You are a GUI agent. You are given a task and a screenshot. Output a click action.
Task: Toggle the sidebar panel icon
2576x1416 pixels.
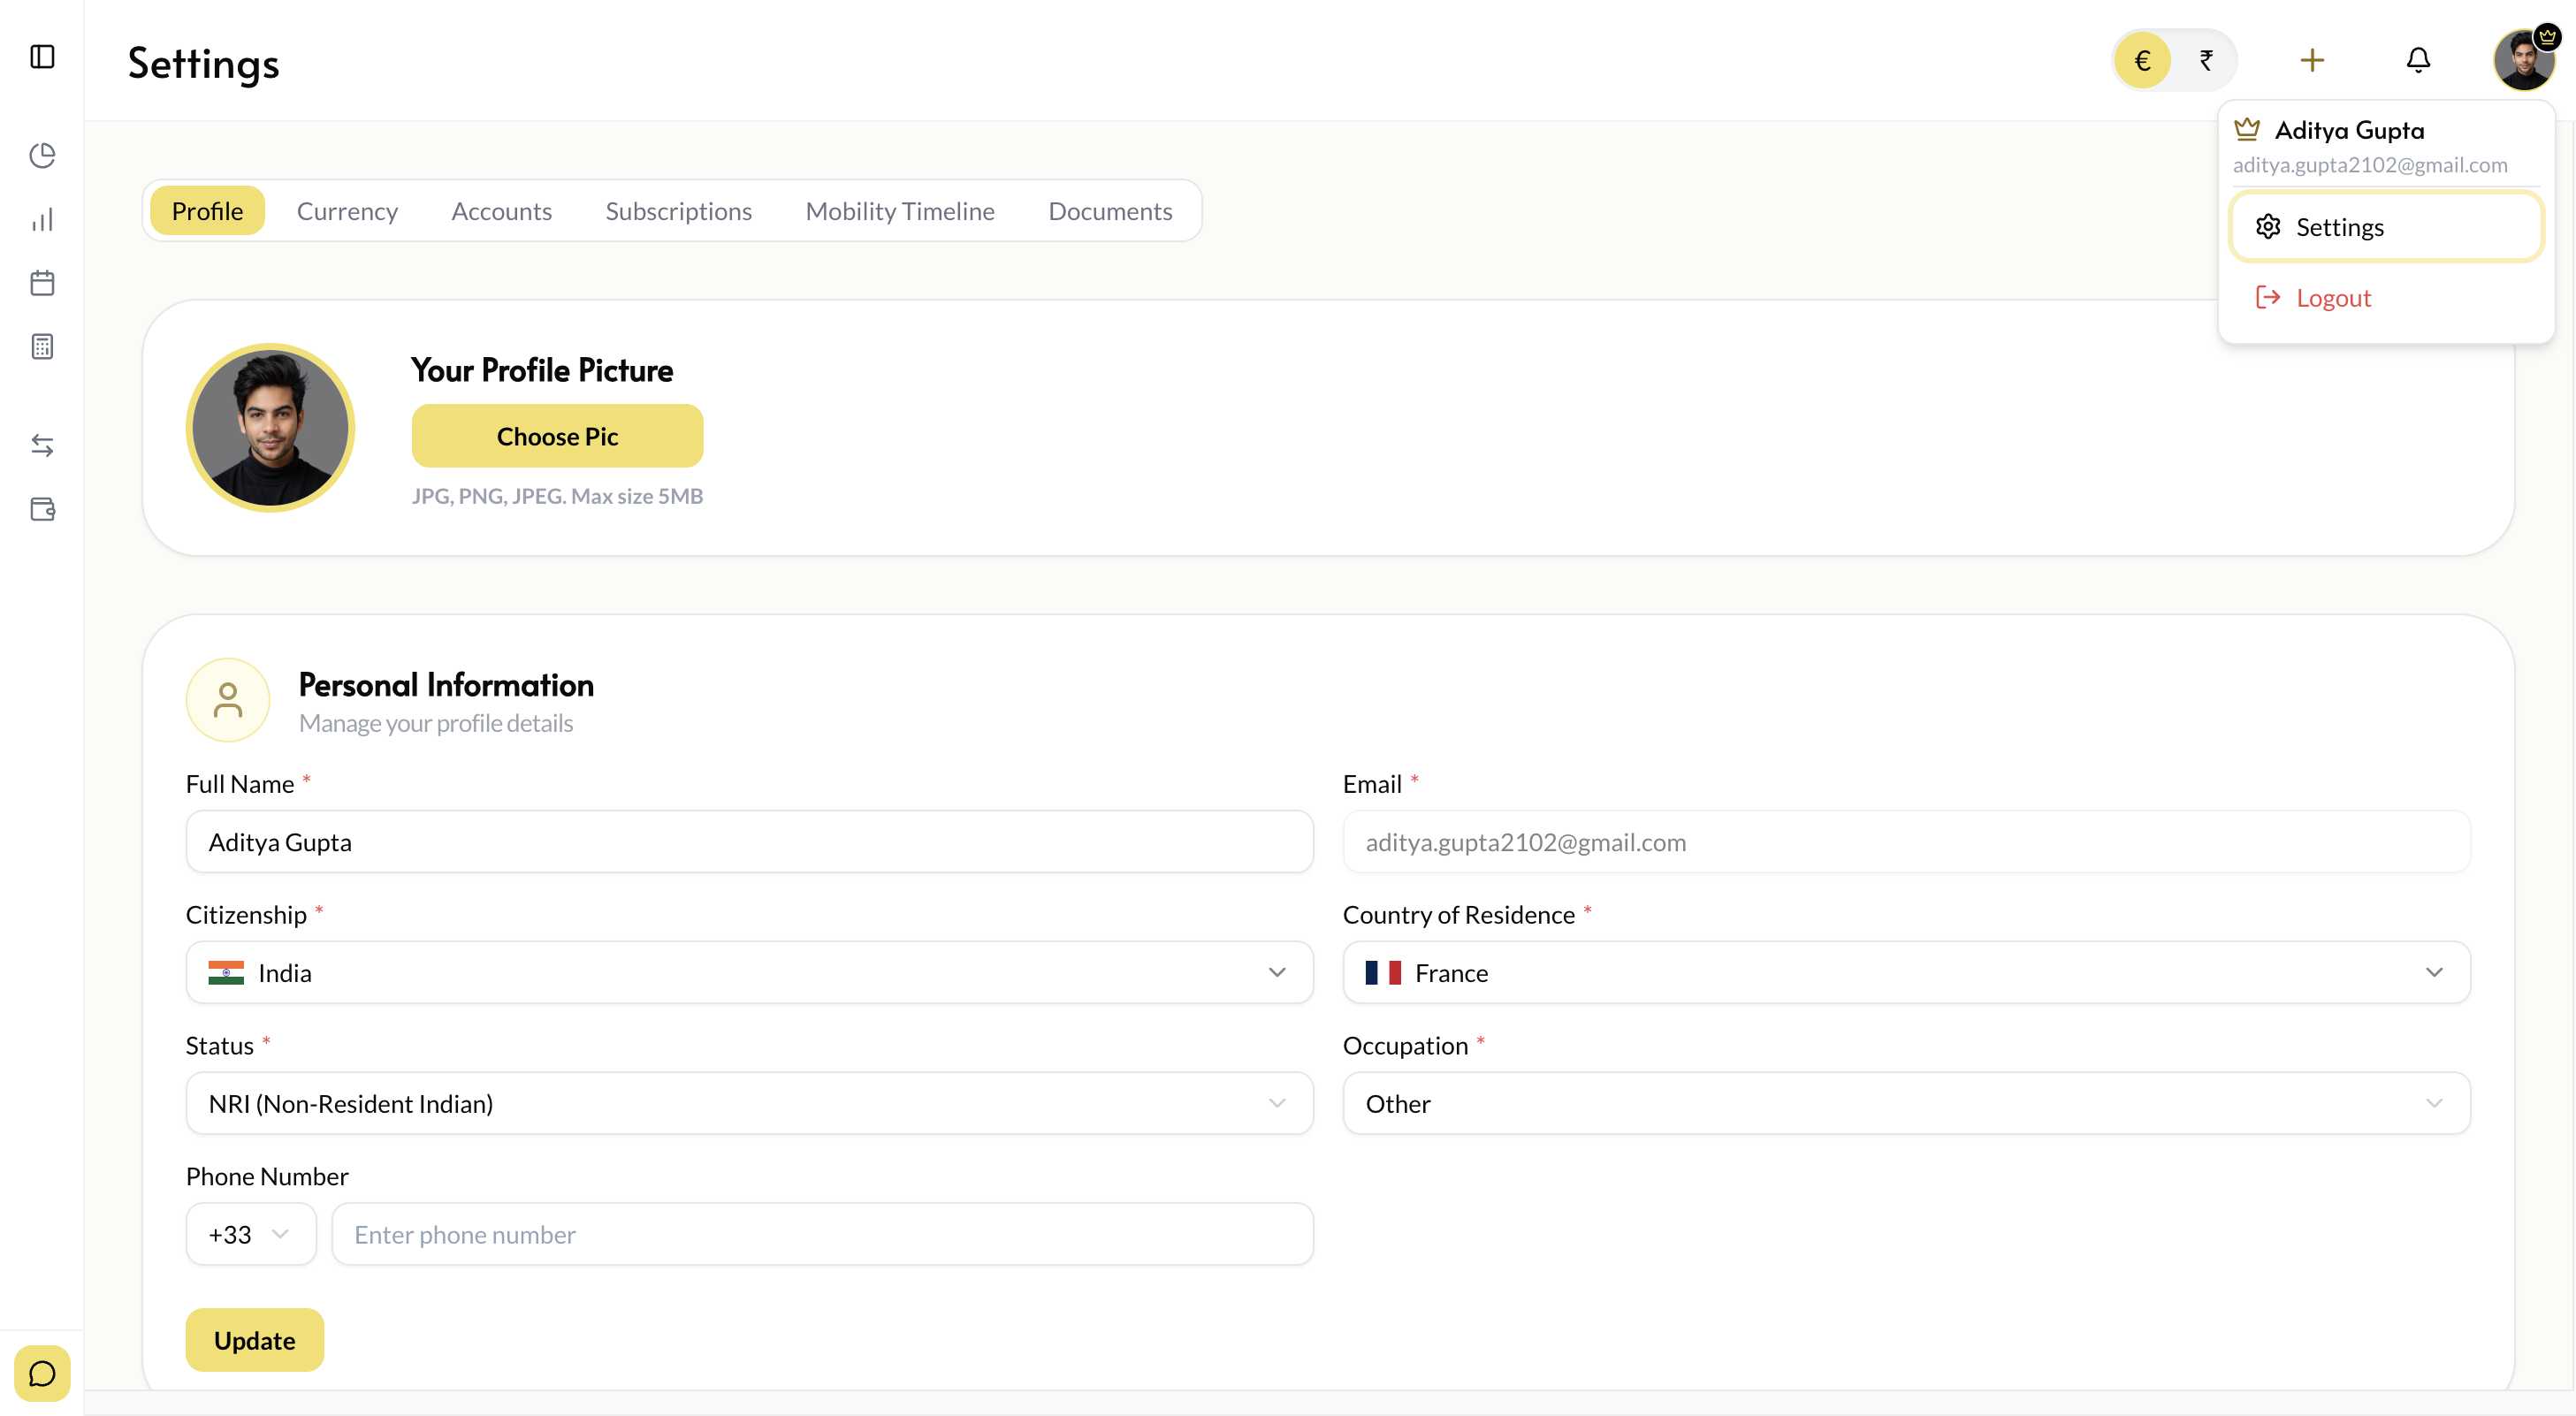point(42,57)
